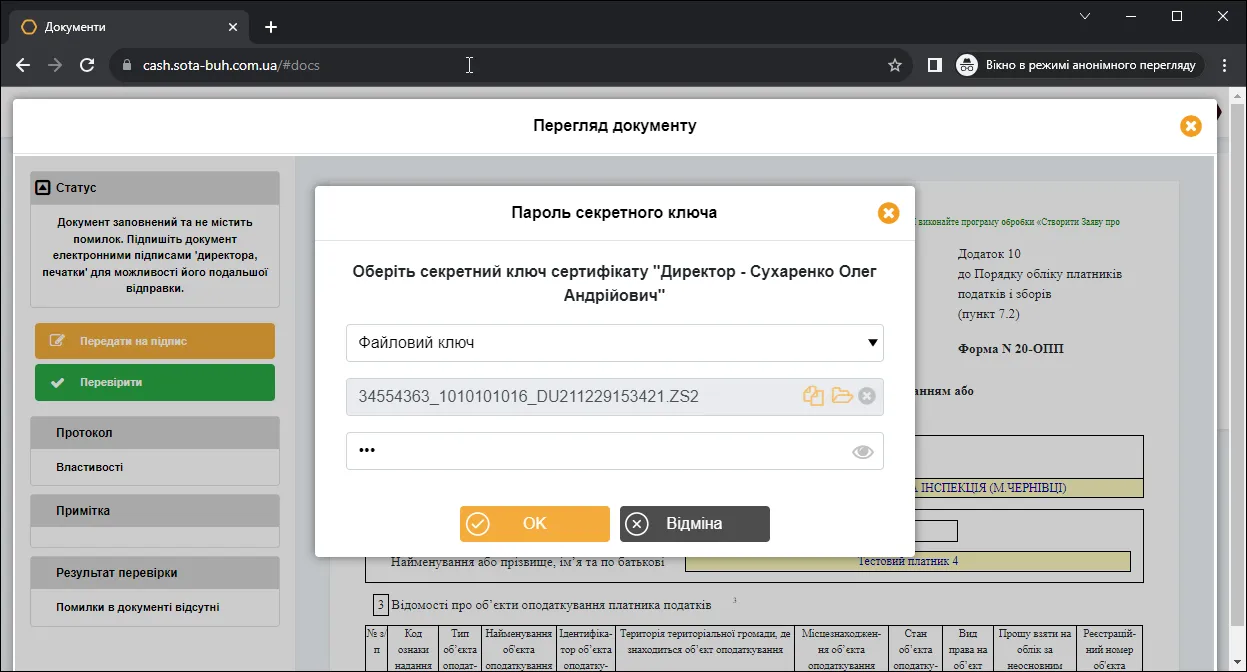Click the paste key file icon

[x=814, y=396]
